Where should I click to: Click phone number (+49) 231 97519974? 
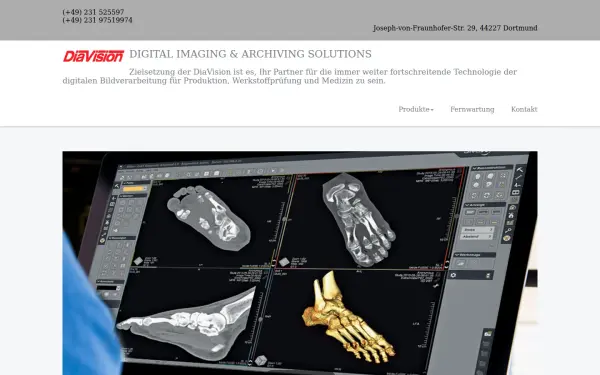pos(97,20)
